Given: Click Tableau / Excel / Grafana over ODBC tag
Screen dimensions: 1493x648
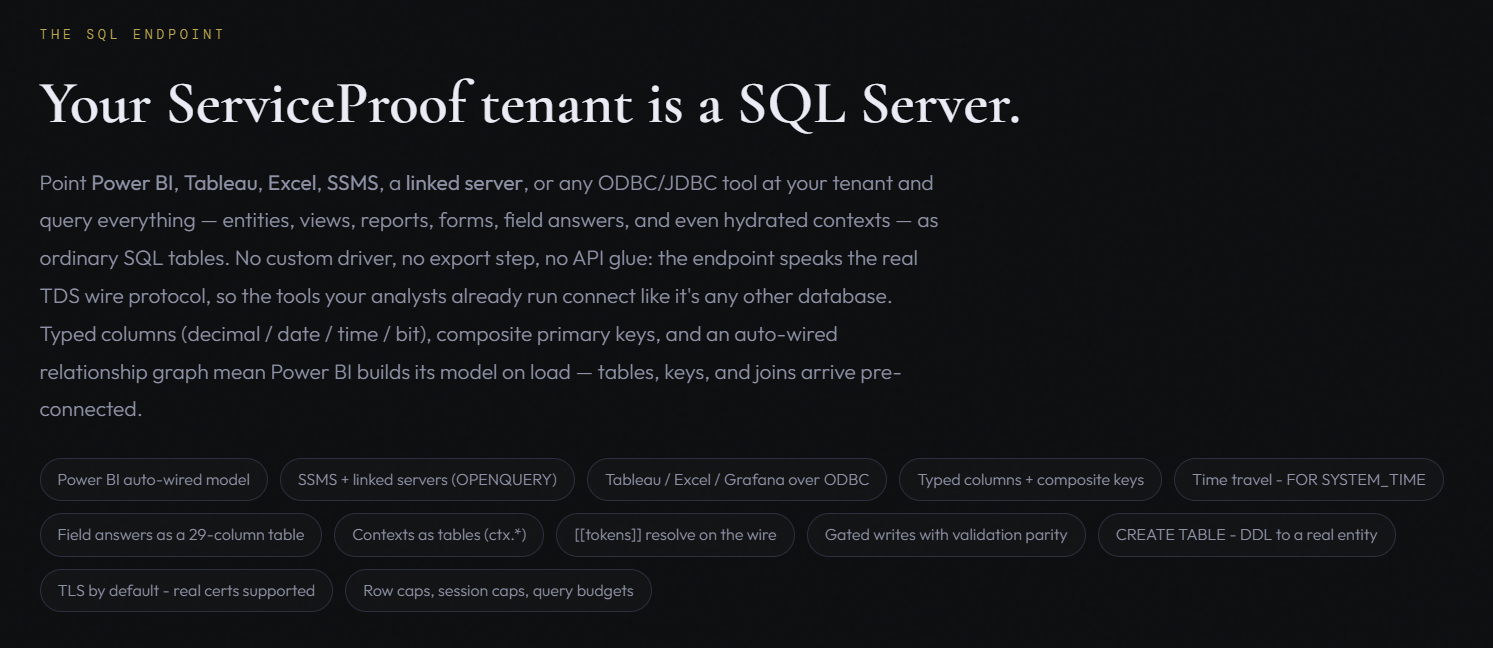Looking at the screenshot, I should pyautogui.click(x=737, y=480).
